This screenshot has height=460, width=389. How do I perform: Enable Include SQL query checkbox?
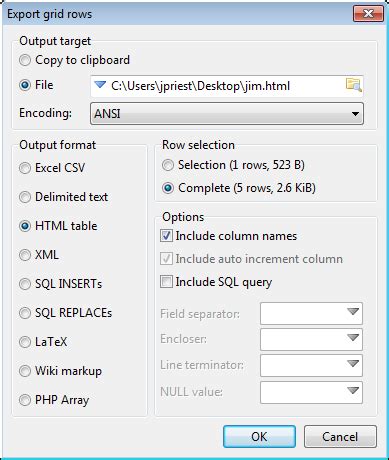click(166, 282)
